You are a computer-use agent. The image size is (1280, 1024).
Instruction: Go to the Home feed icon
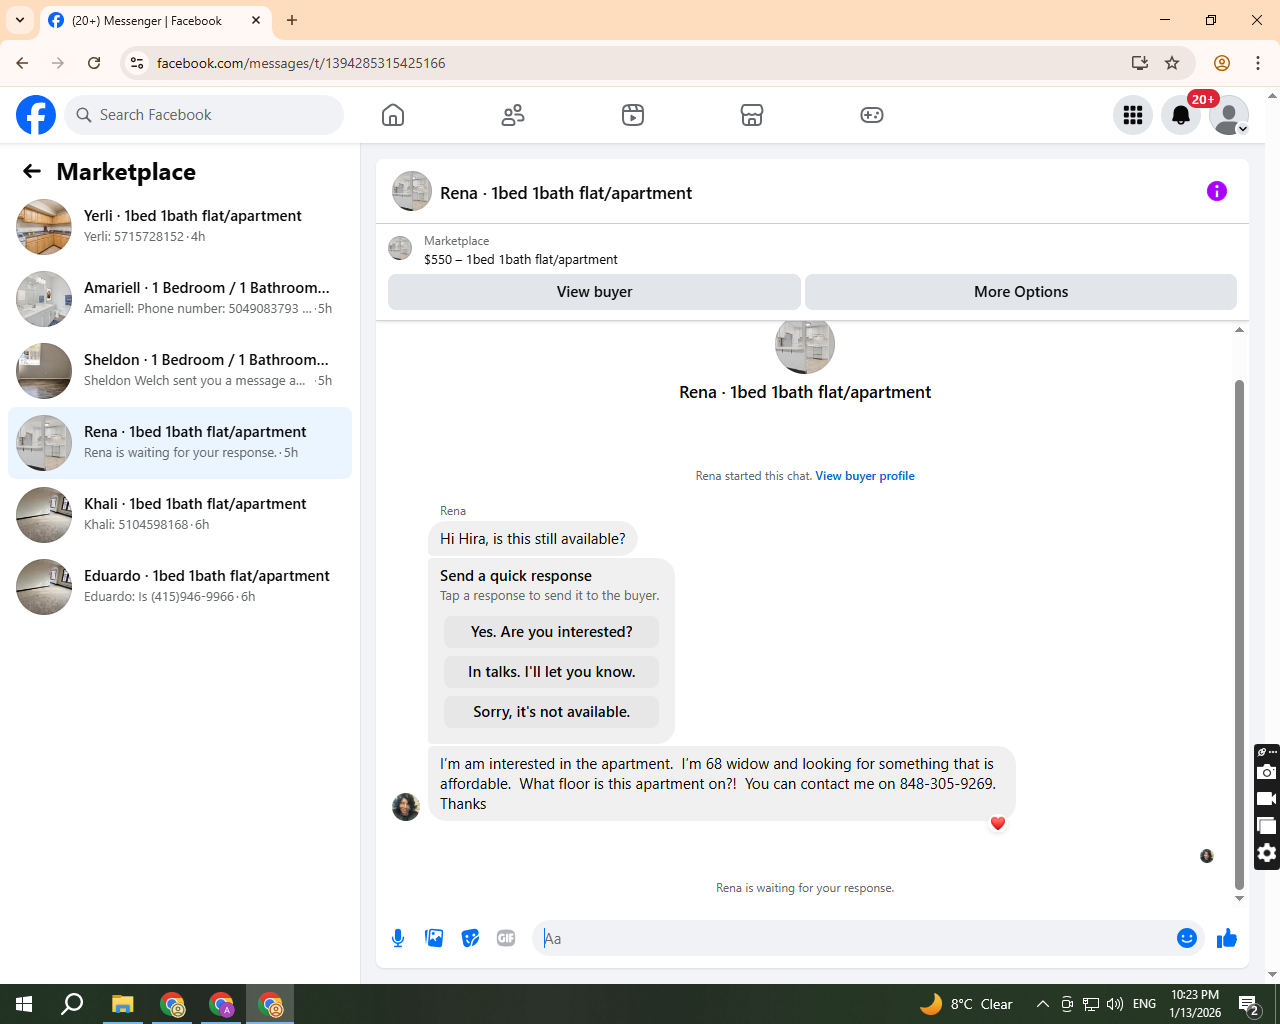pyautogui.click(x=393, y=115)
